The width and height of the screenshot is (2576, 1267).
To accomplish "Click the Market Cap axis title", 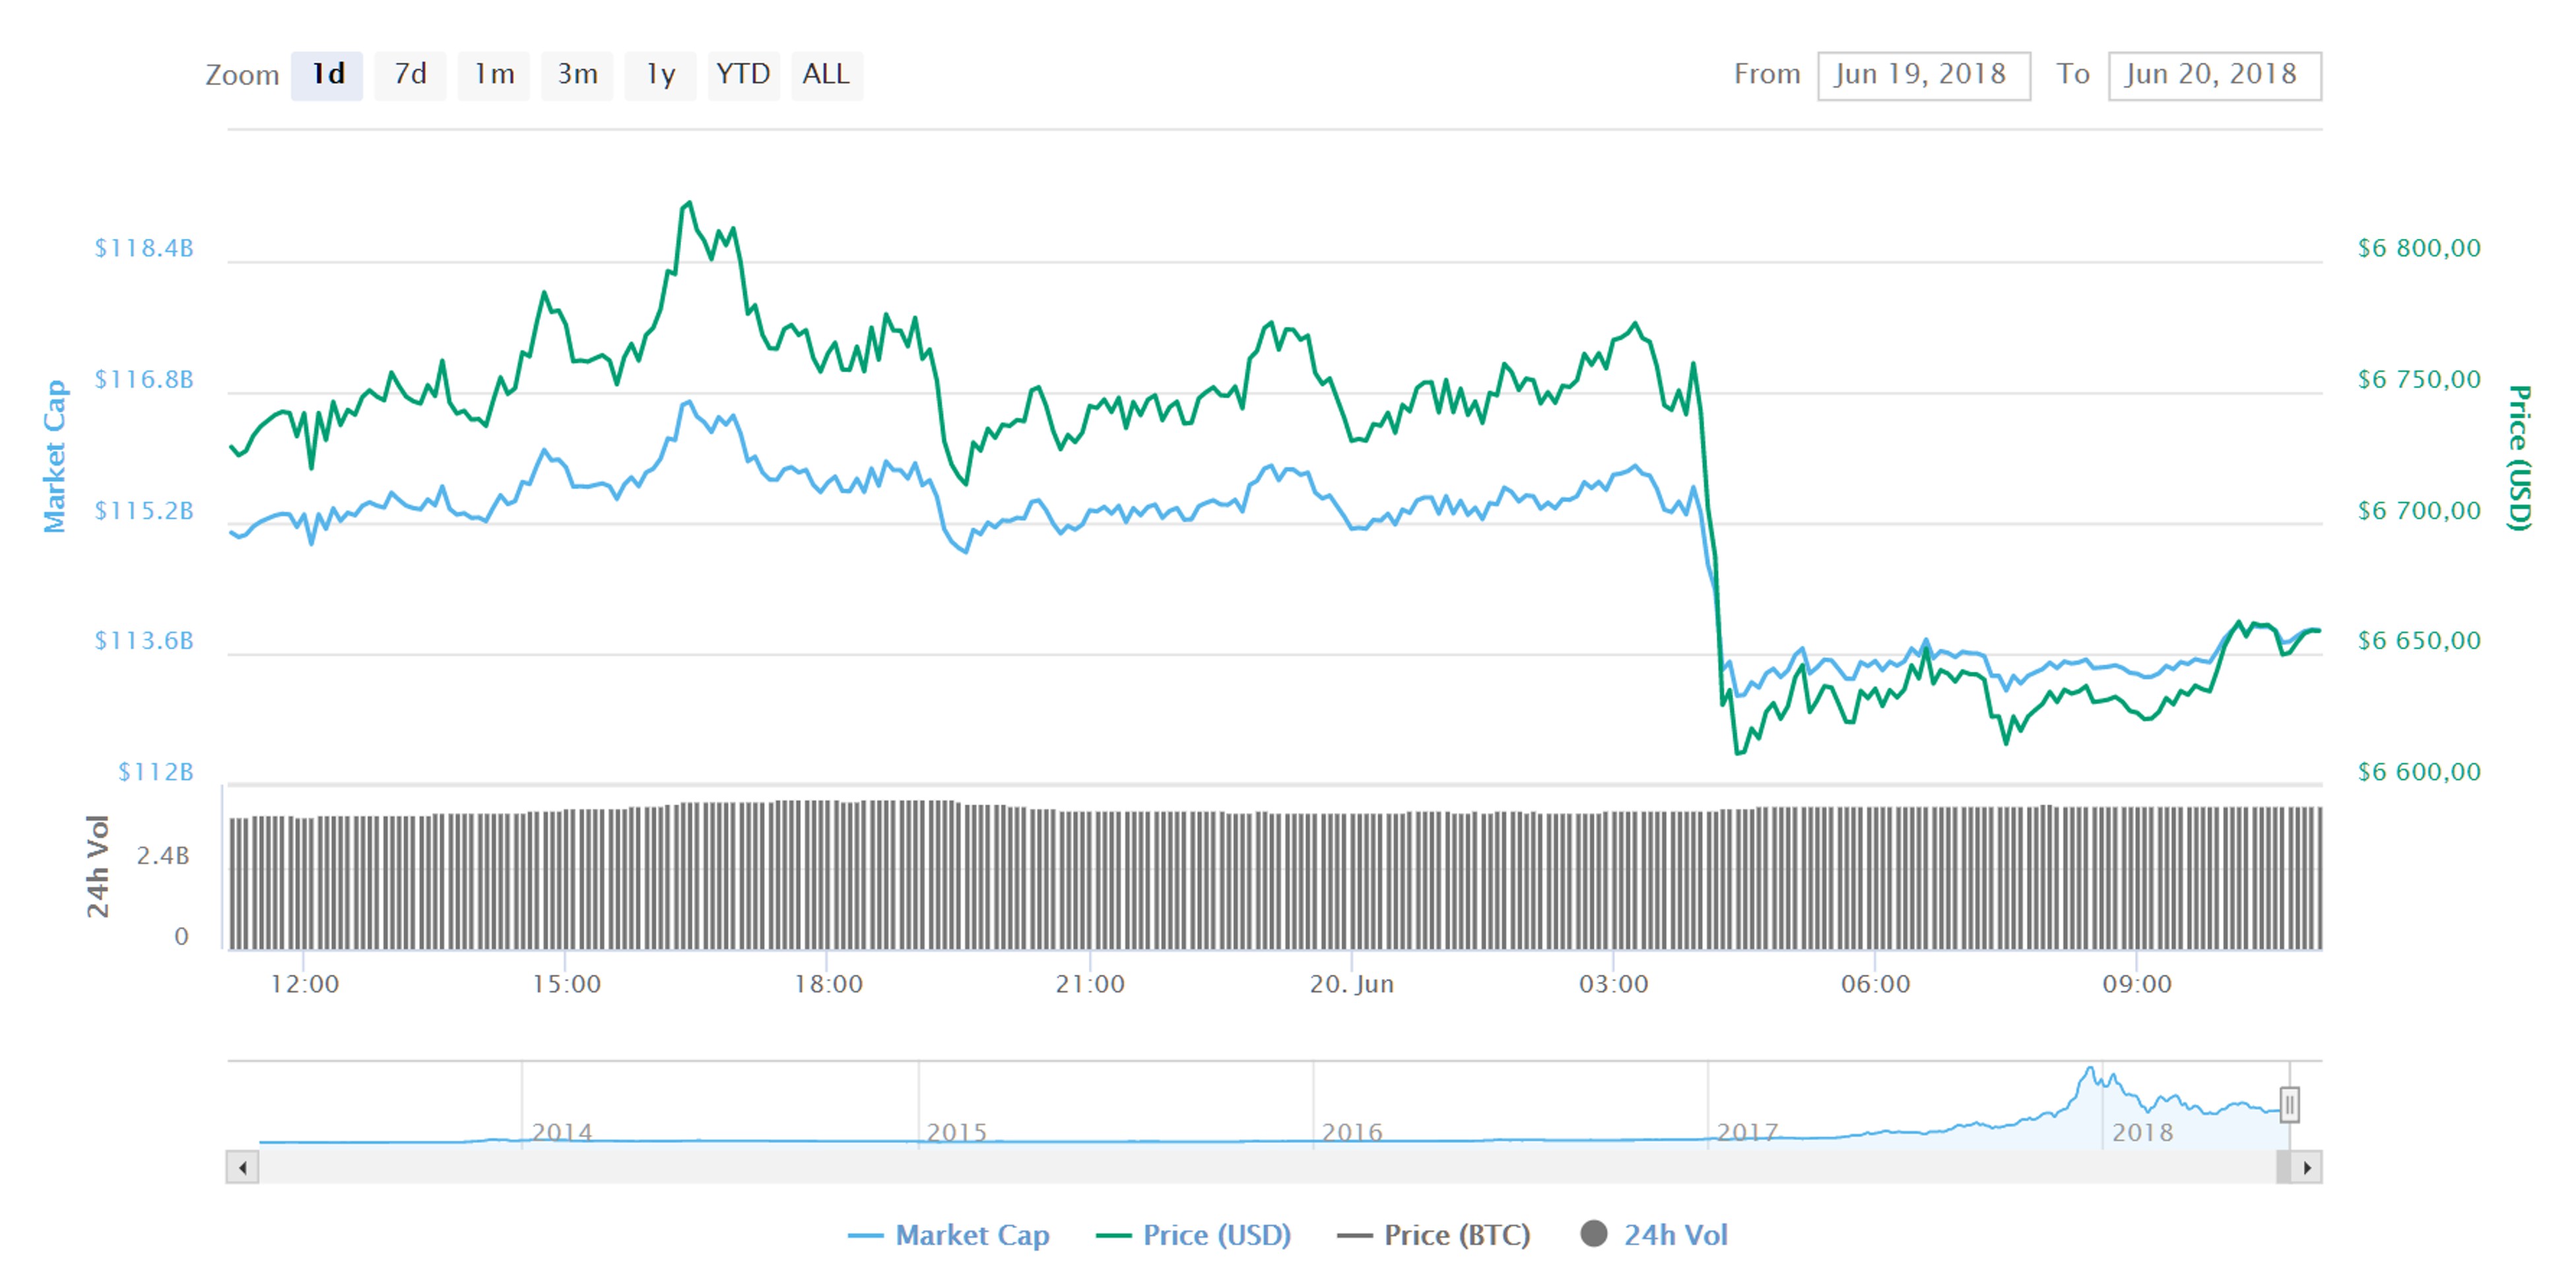I will point(54,456).
